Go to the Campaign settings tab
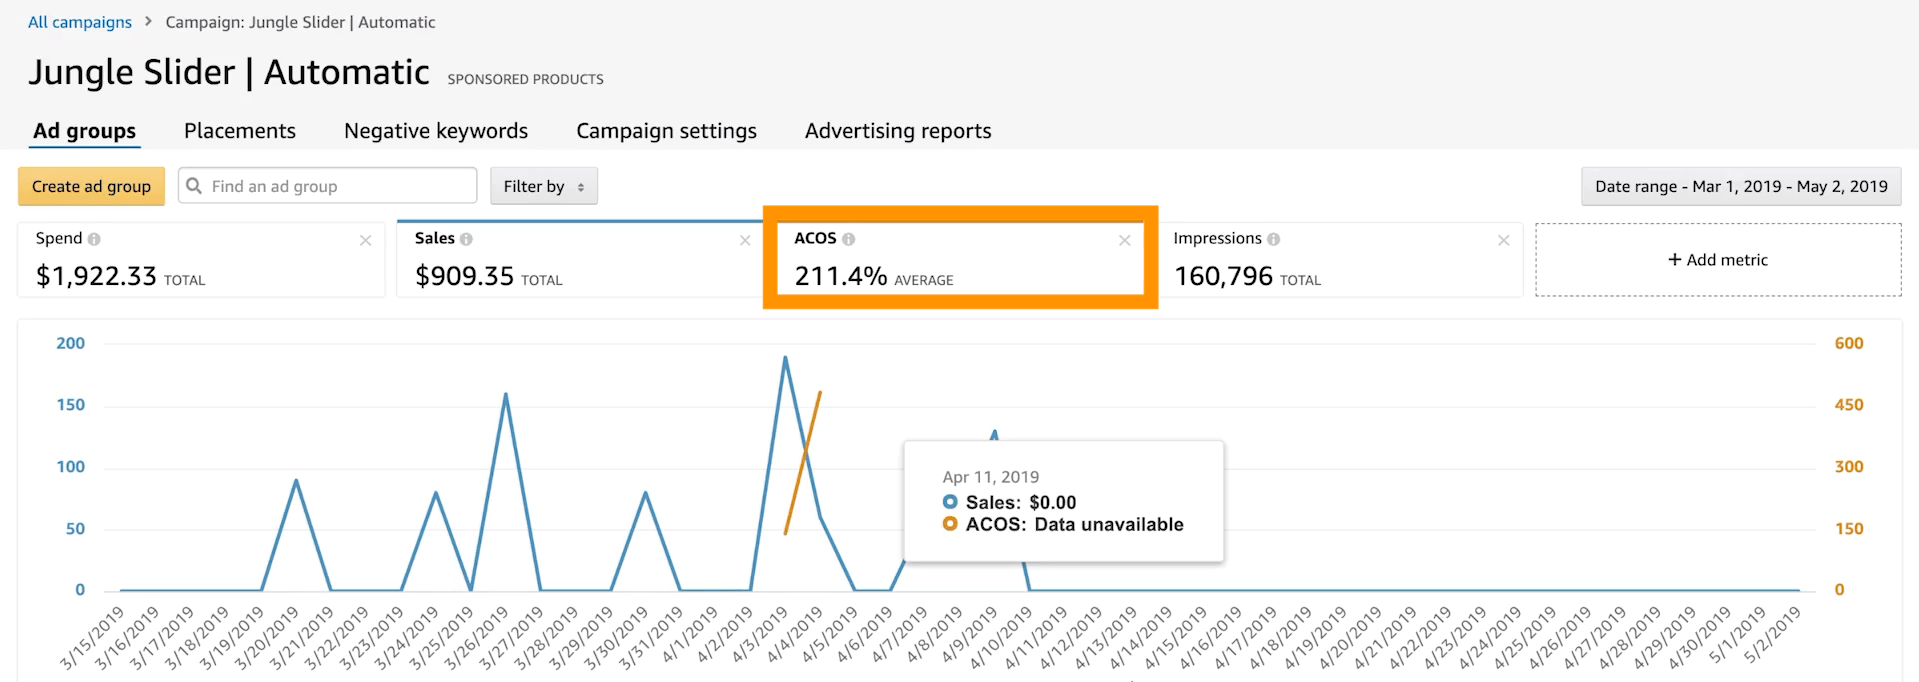Image resolution: width=1919 pixels, height=682 pixels. 667,131
